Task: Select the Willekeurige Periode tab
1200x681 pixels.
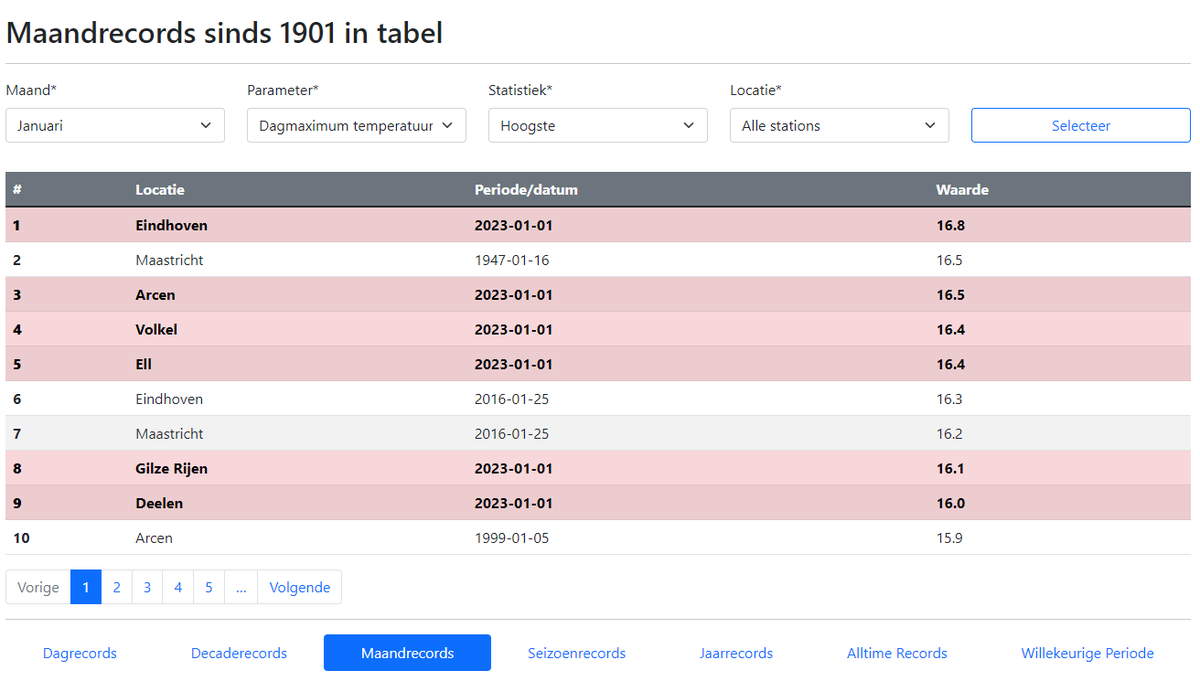Action: tap(1087, 652)
